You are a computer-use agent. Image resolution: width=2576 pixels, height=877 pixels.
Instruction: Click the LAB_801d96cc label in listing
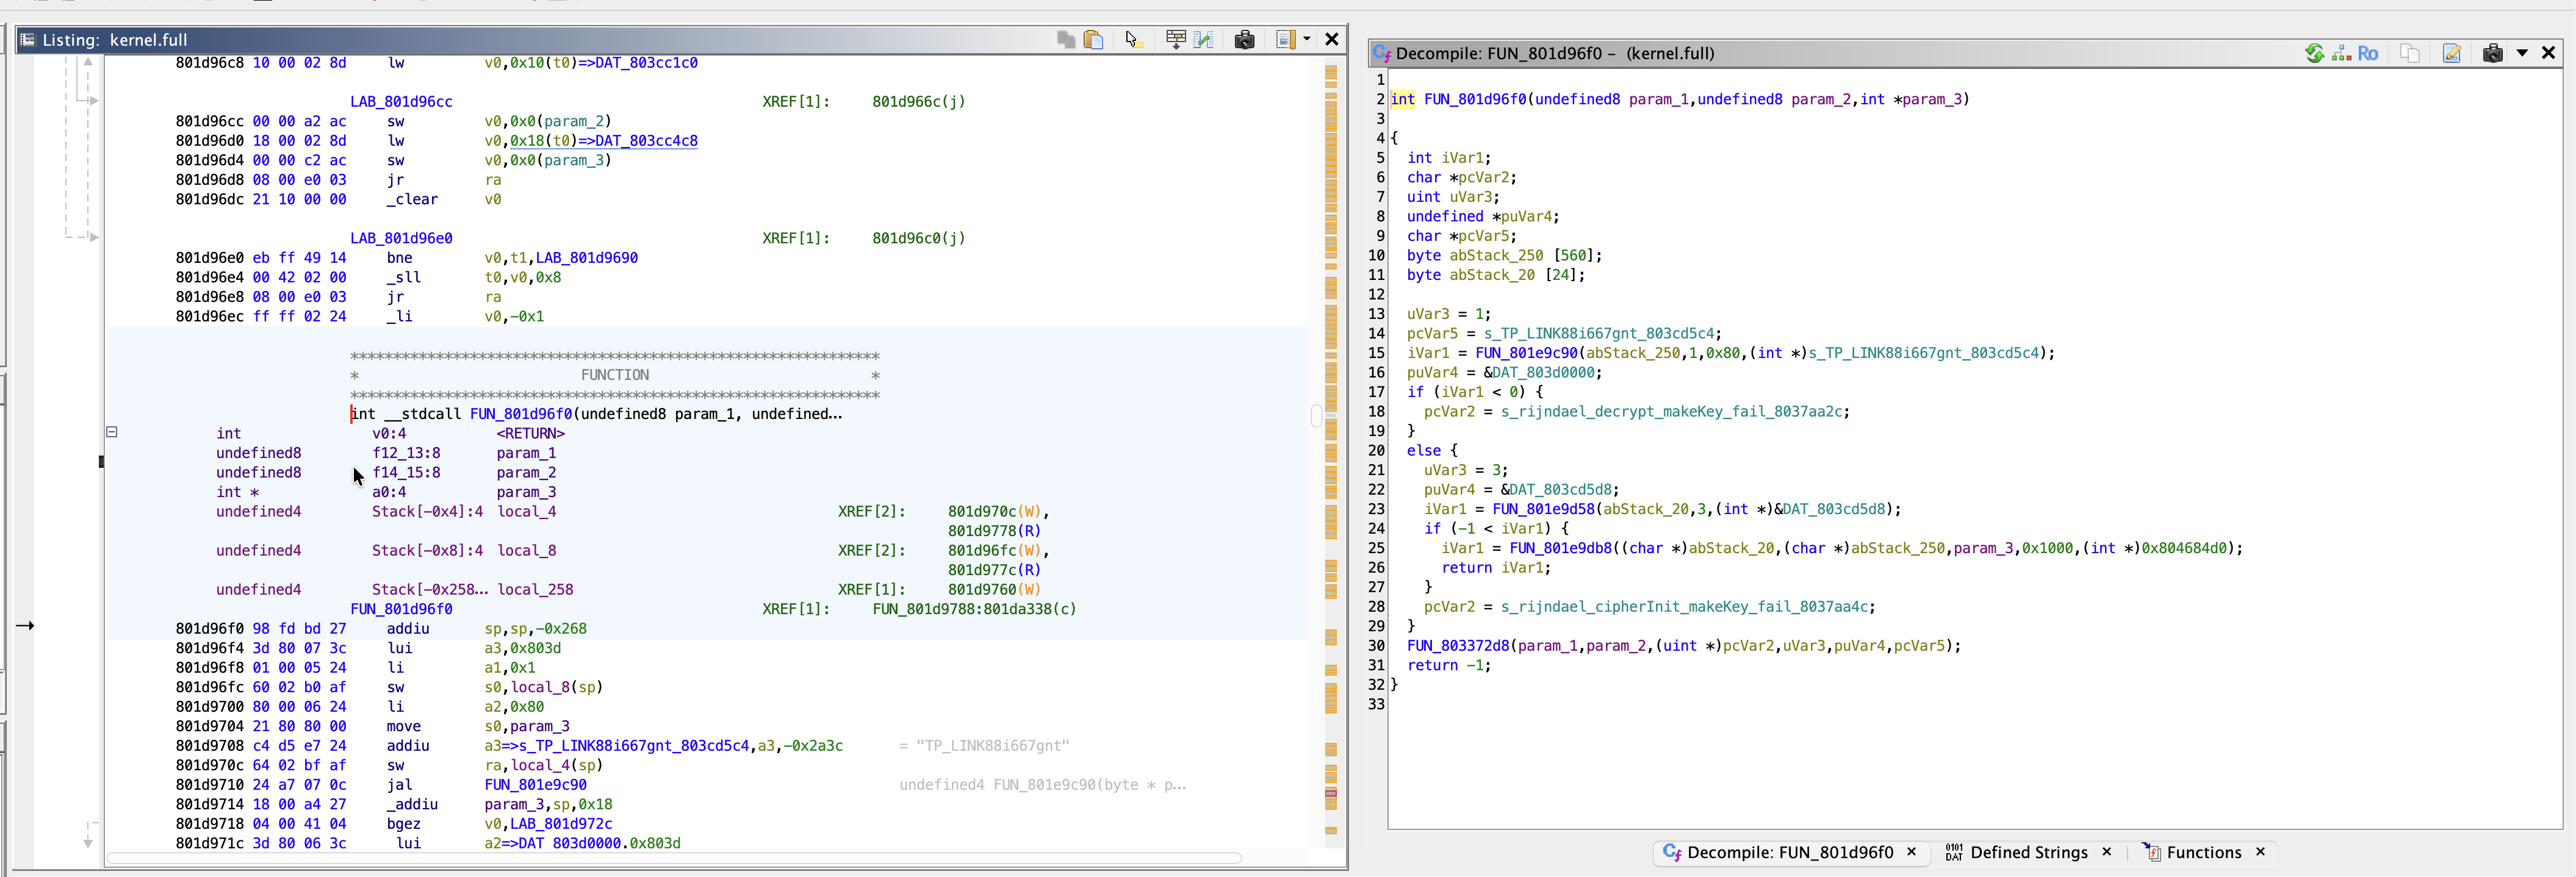click(401, 102)
